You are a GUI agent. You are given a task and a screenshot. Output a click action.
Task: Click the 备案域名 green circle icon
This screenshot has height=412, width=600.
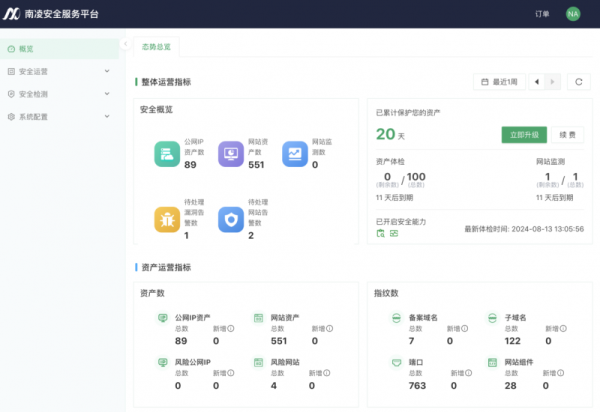click(397, 318)
